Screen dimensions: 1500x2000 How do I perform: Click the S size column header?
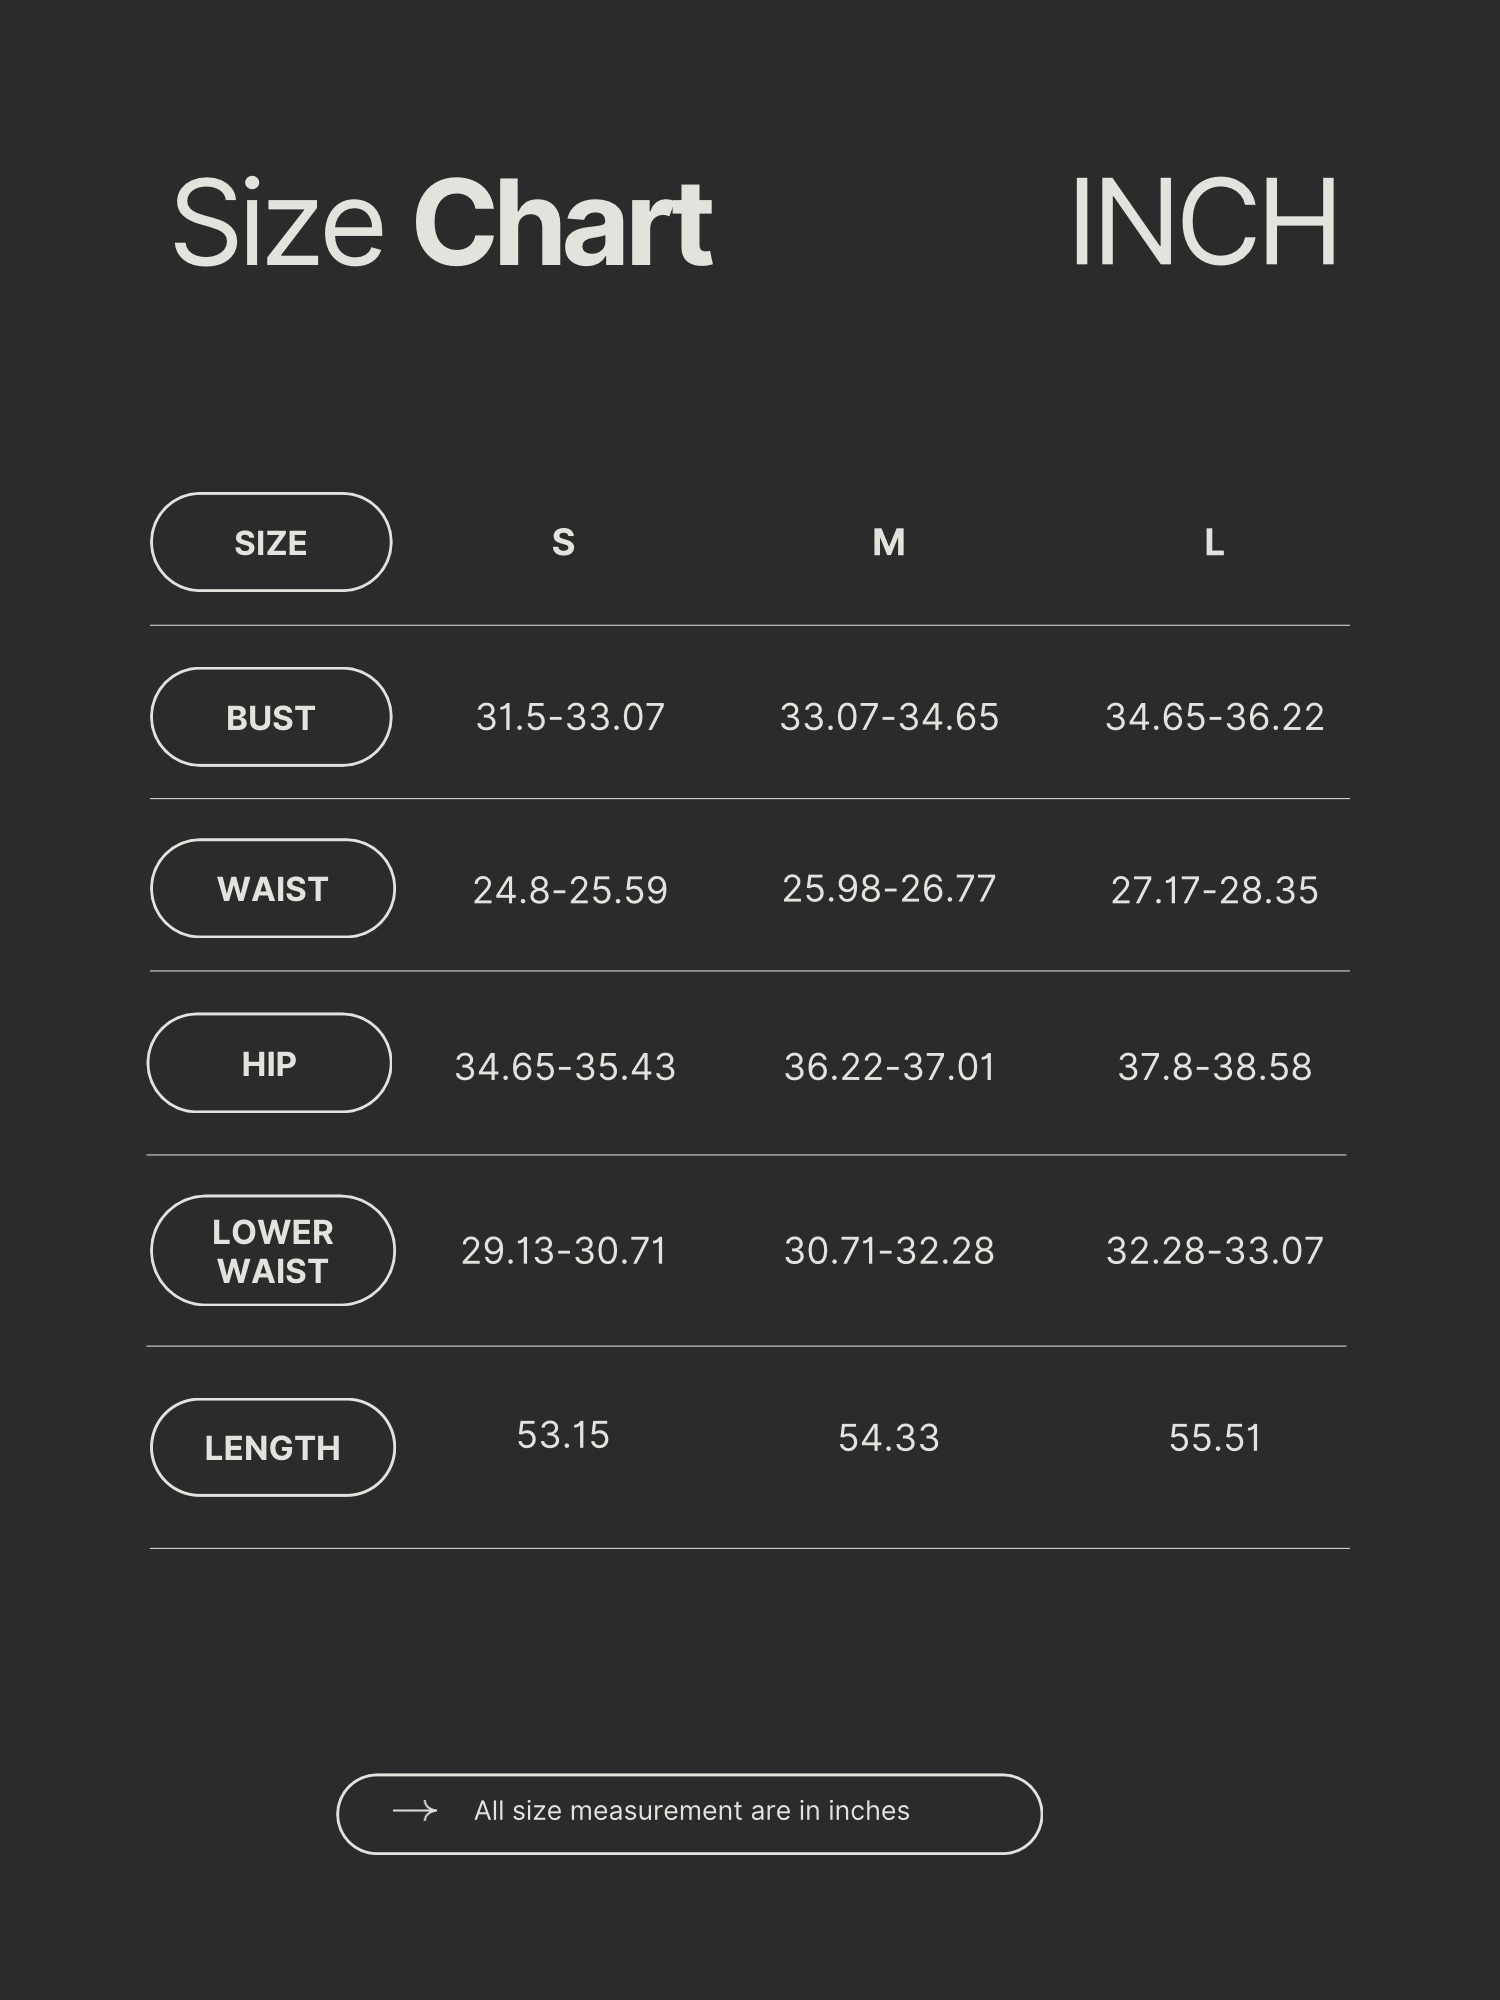tap(563, 542)
